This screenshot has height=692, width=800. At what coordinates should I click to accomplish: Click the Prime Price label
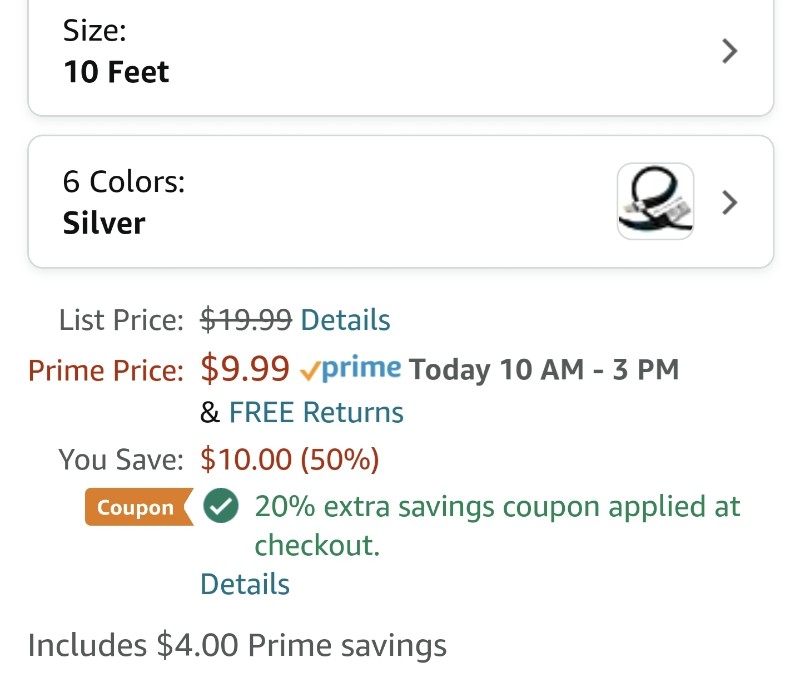tap(106, 370)
